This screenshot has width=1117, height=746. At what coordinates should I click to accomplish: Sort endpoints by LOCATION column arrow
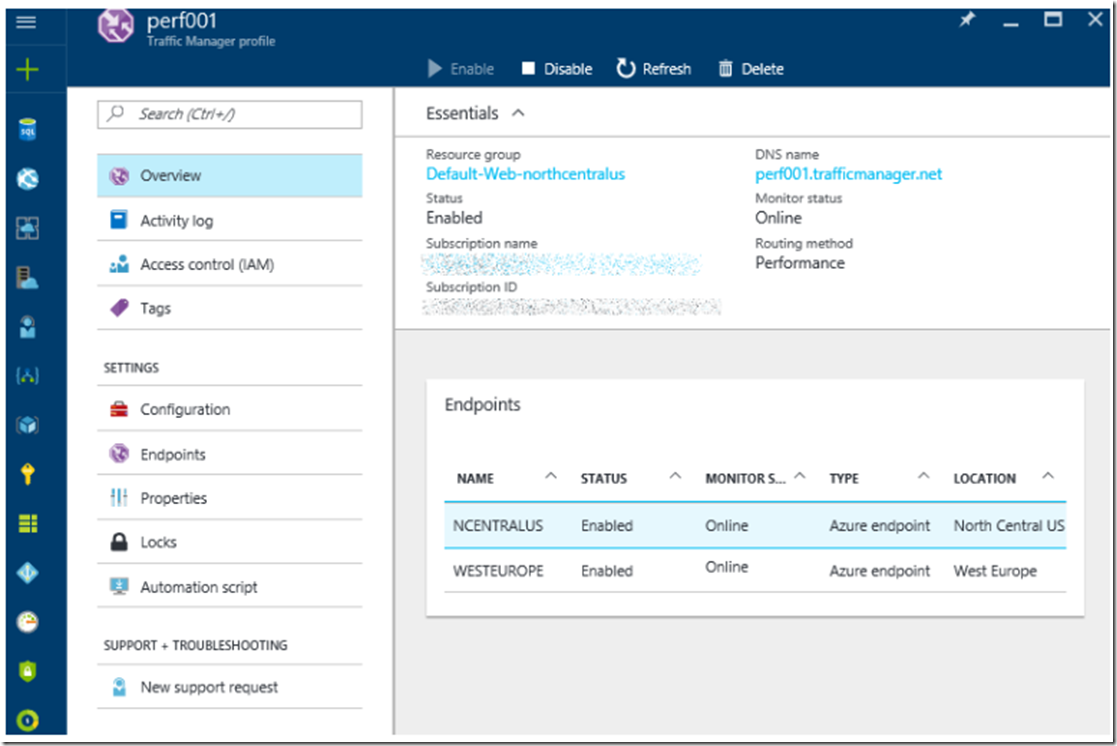[1048, 476]
